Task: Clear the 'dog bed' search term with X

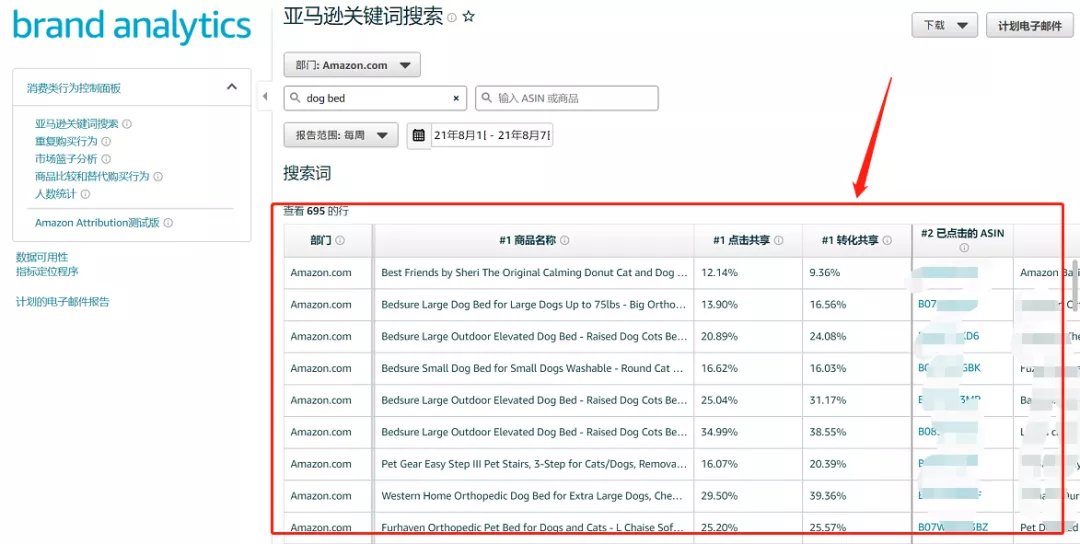Action: (x=456, y=98)
